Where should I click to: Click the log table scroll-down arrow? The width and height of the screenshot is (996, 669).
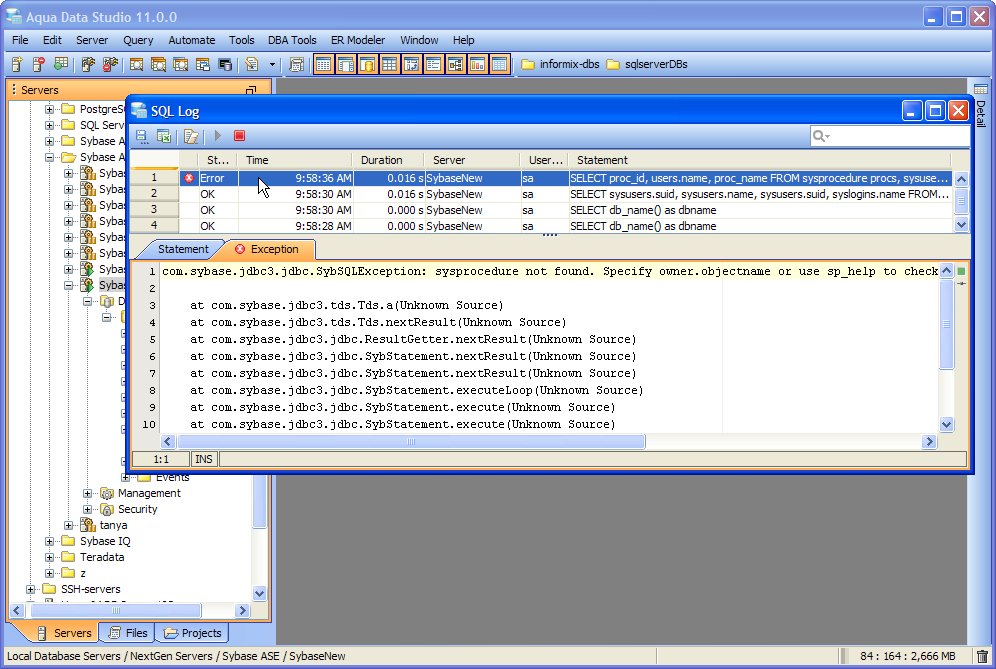(x=961, y=224)
